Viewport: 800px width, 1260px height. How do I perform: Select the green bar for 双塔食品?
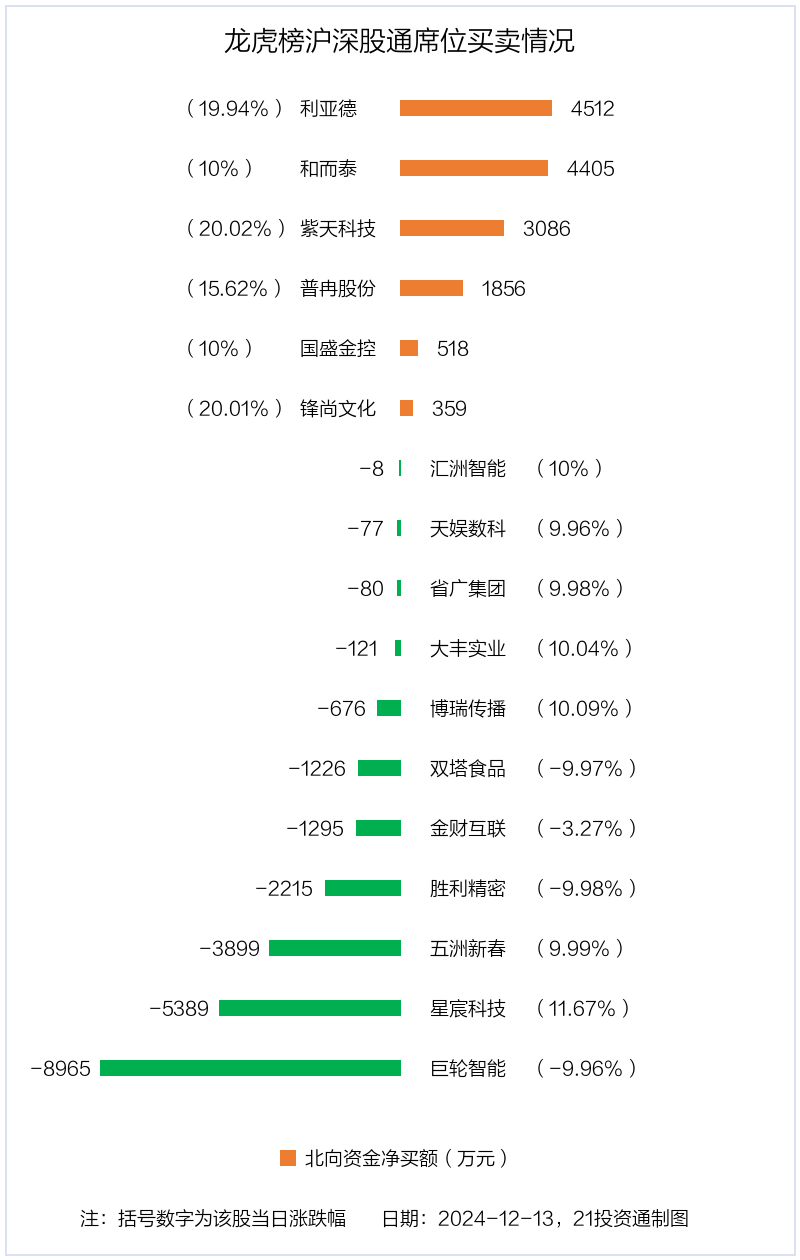pyautogui.click(x=379, y=768)
